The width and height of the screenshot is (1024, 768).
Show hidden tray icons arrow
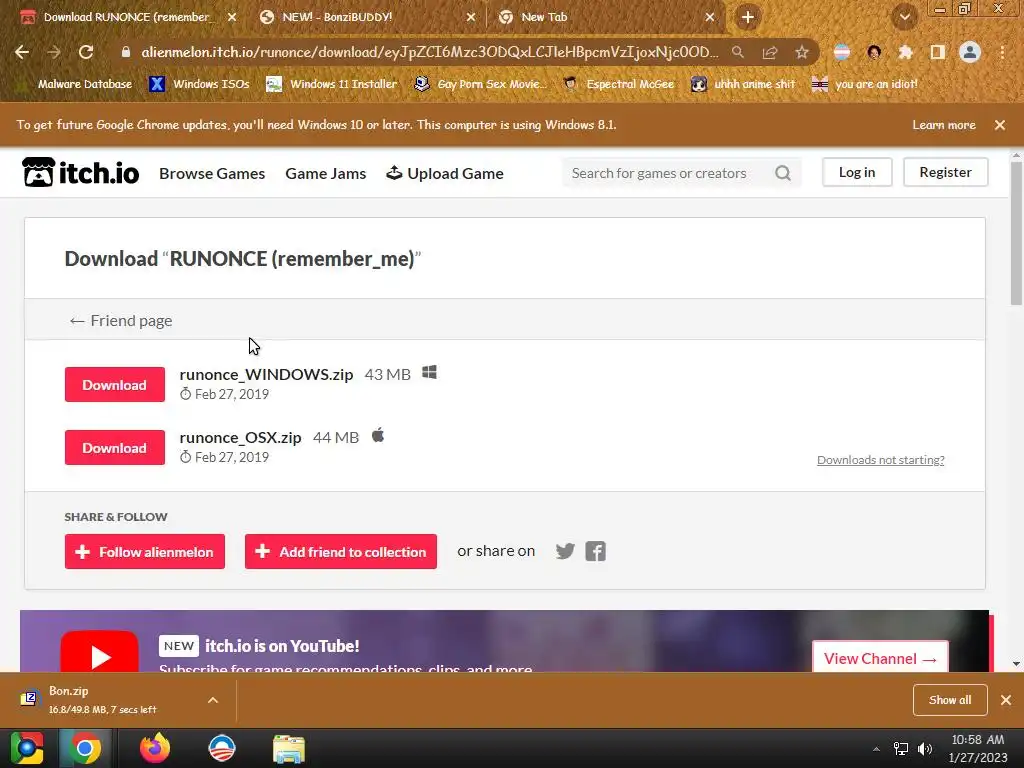(x=876, y=749)
